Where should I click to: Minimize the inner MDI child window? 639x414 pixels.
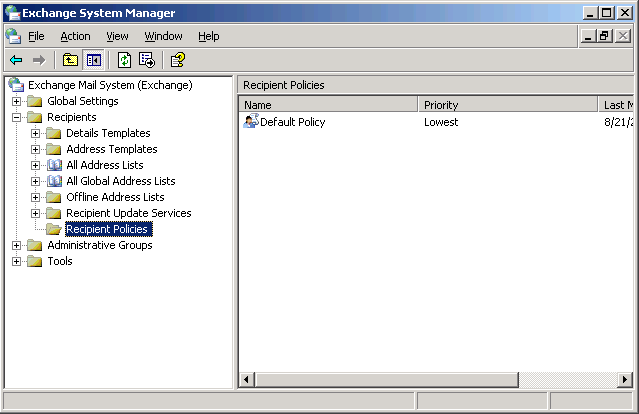(588, 36)
